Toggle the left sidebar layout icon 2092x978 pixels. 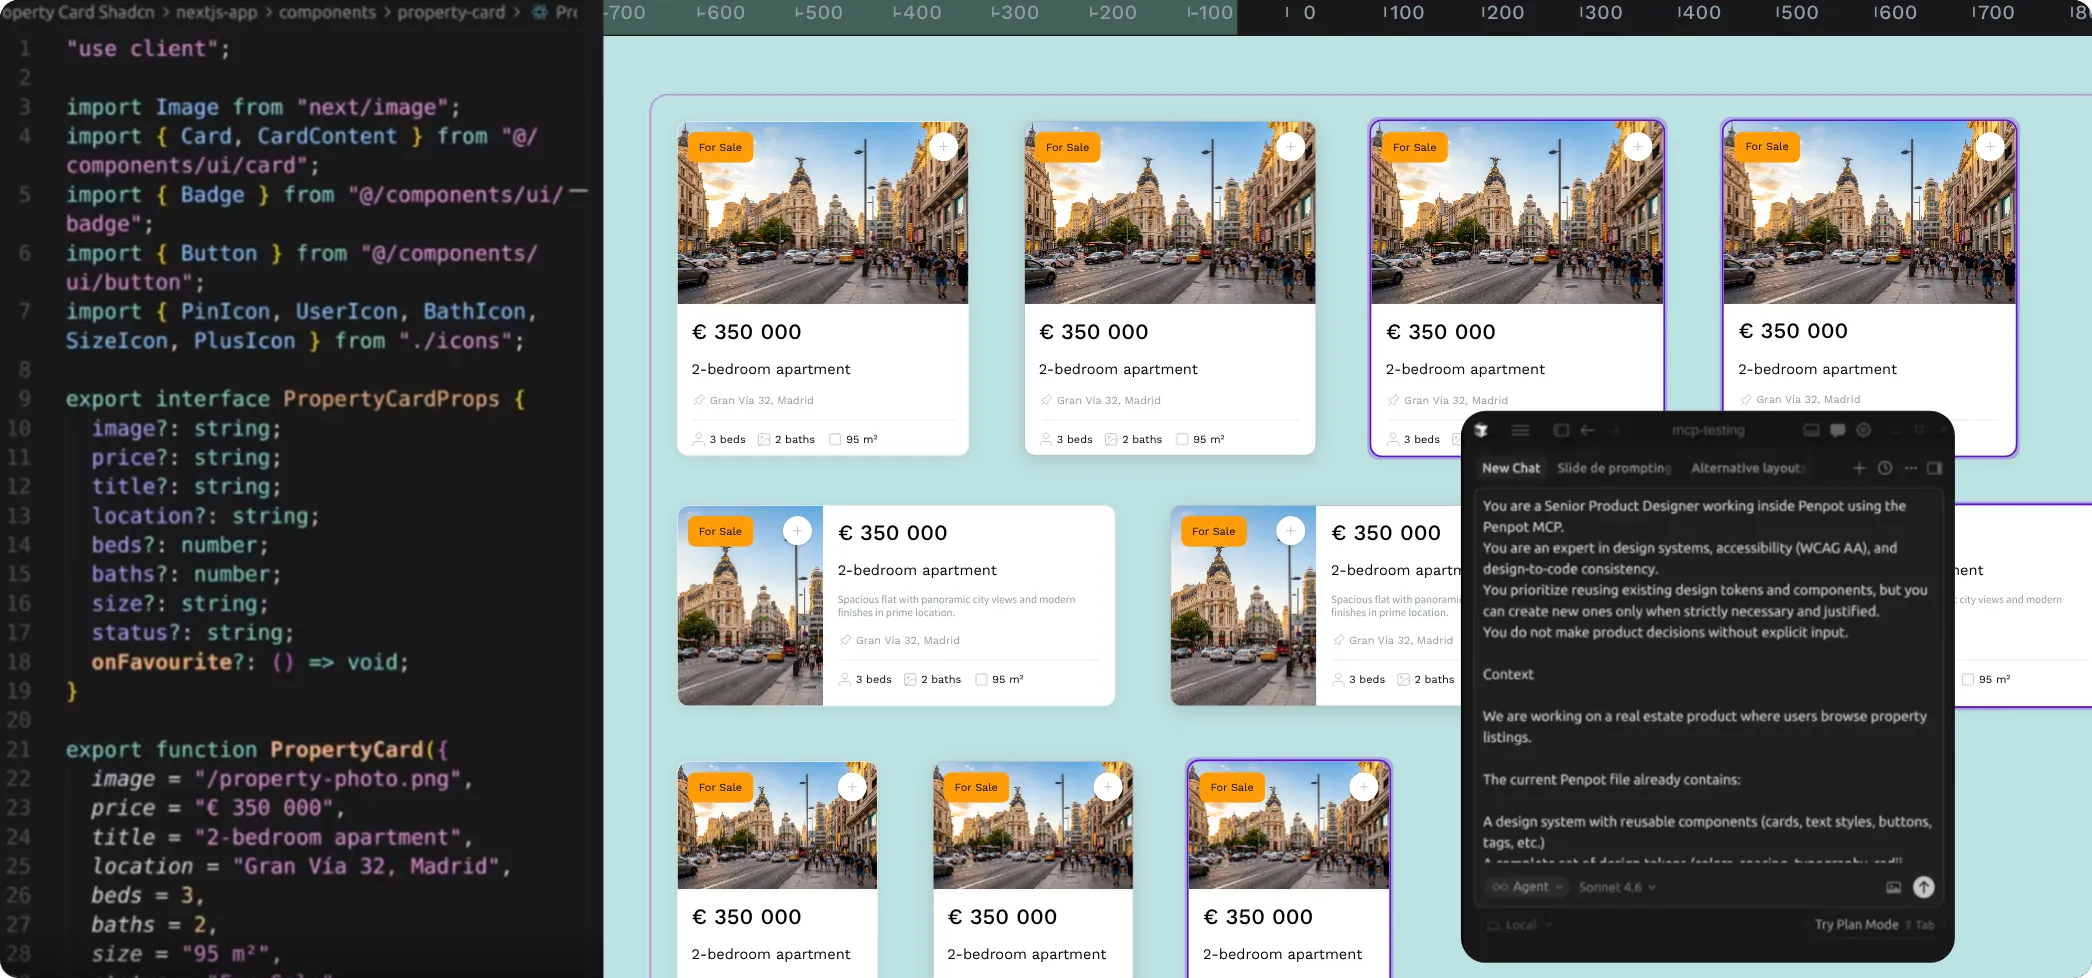point(1561,430)
